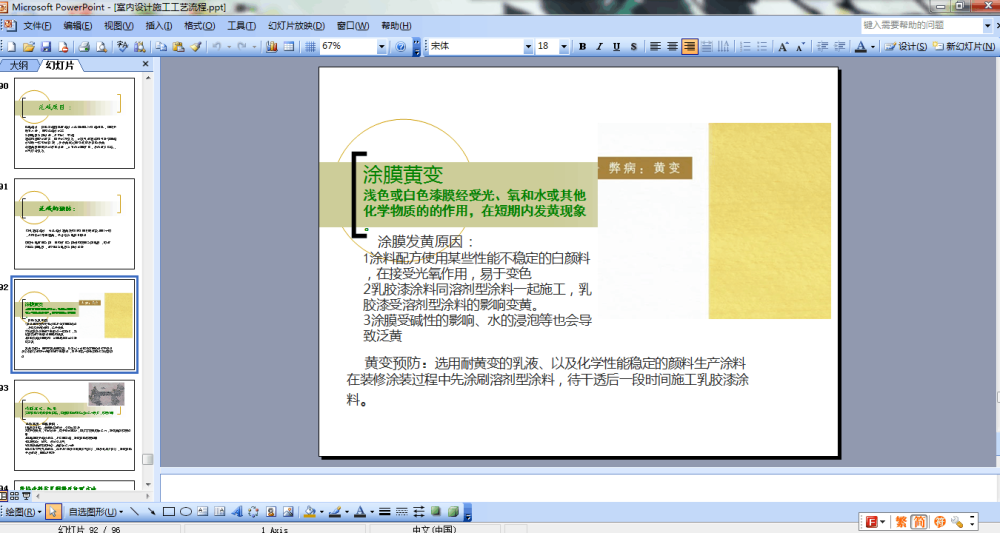Screen dimensions: 1000x533
Task: Open a file with the Open folder icon
Action: 29,47
